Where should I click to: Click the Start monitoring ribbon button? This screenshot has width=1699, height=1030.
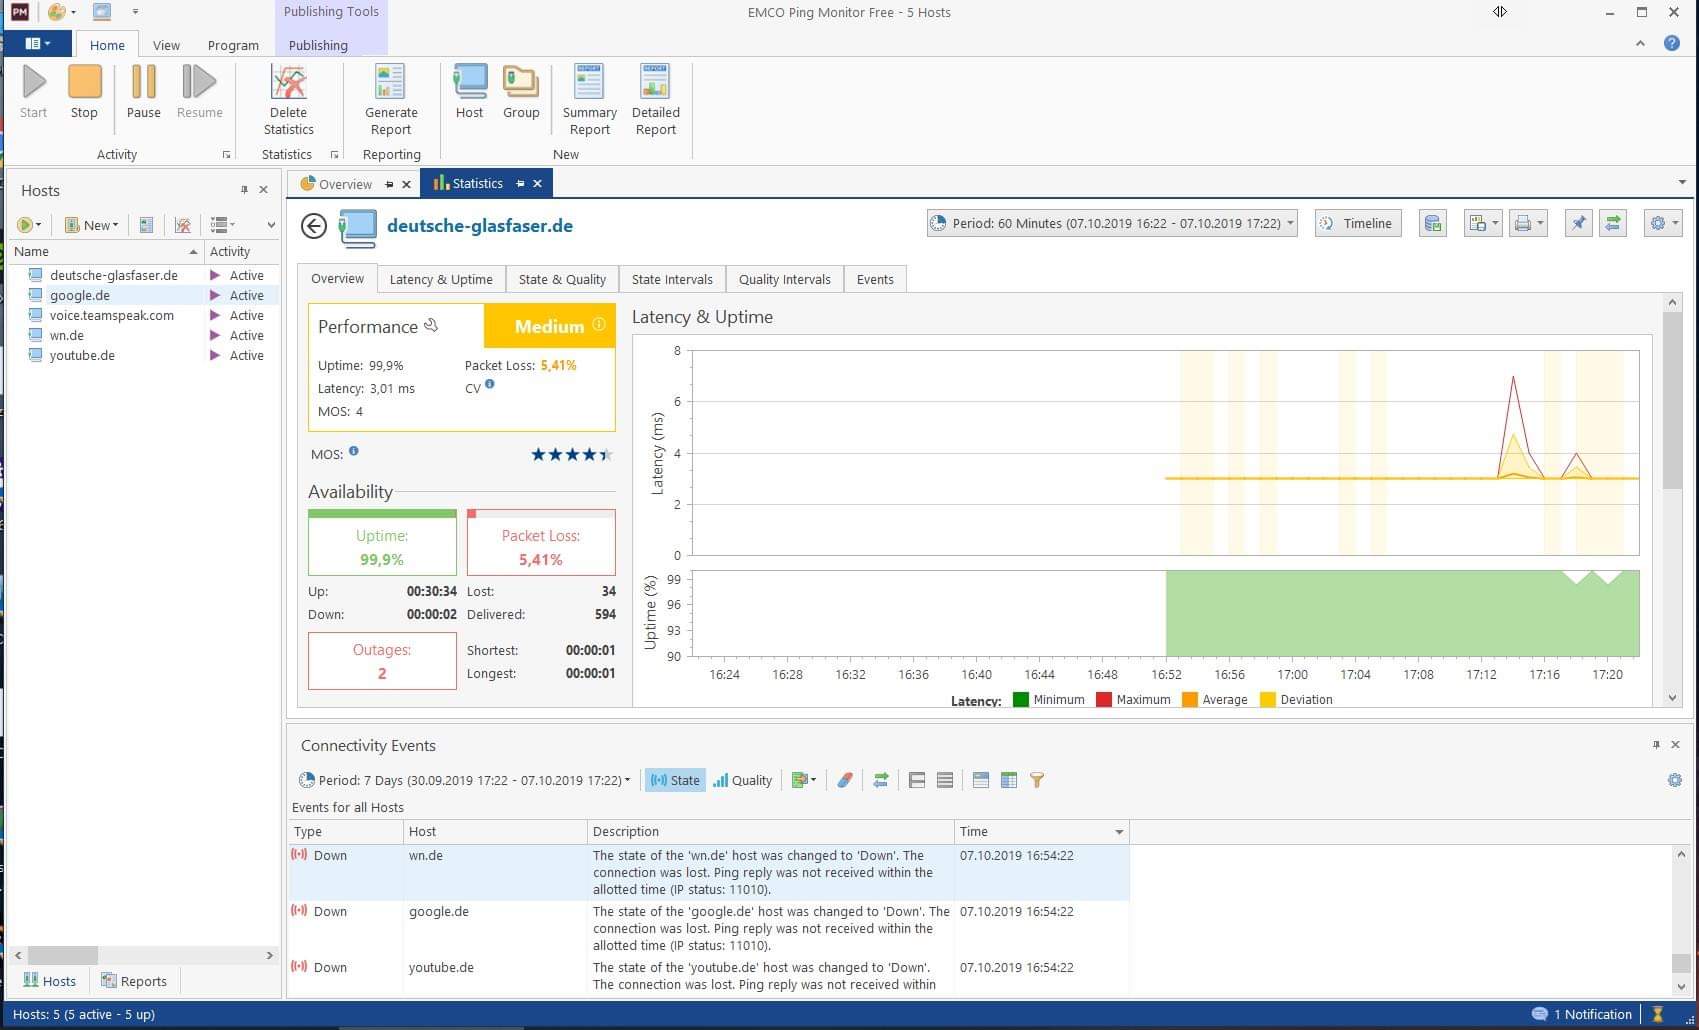coord(34,92)
